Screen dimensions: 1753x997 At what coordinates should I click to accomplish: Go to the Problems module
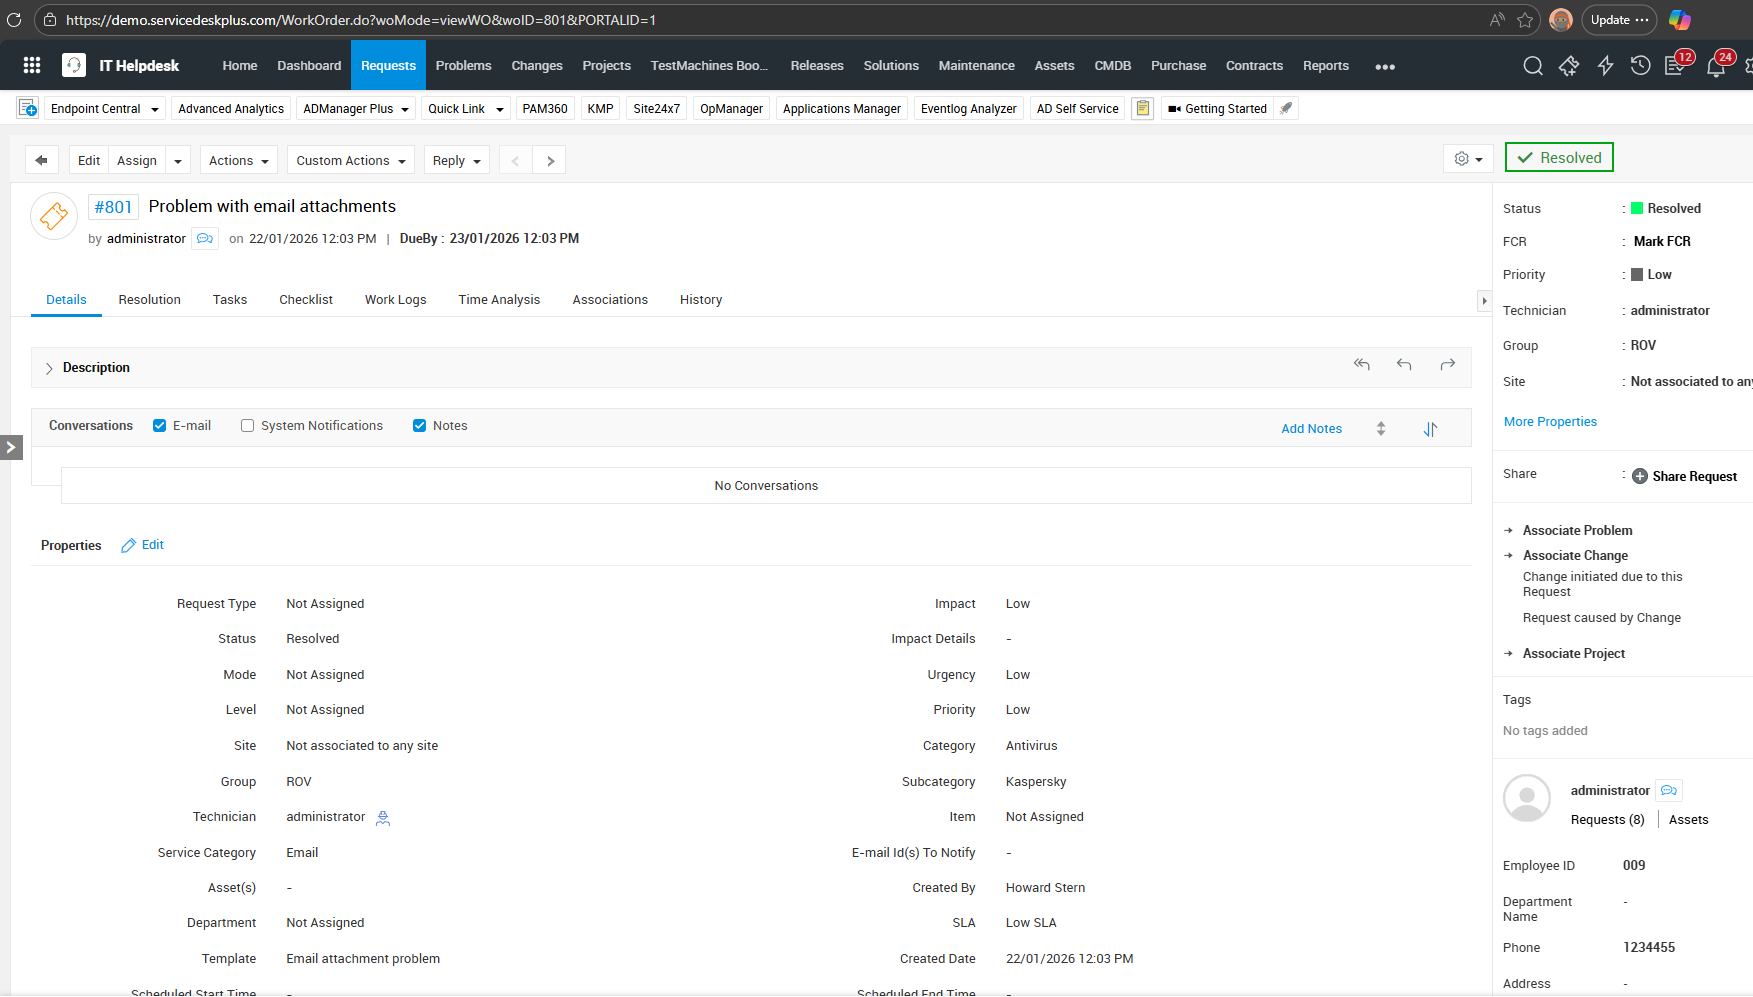[463, 66]
